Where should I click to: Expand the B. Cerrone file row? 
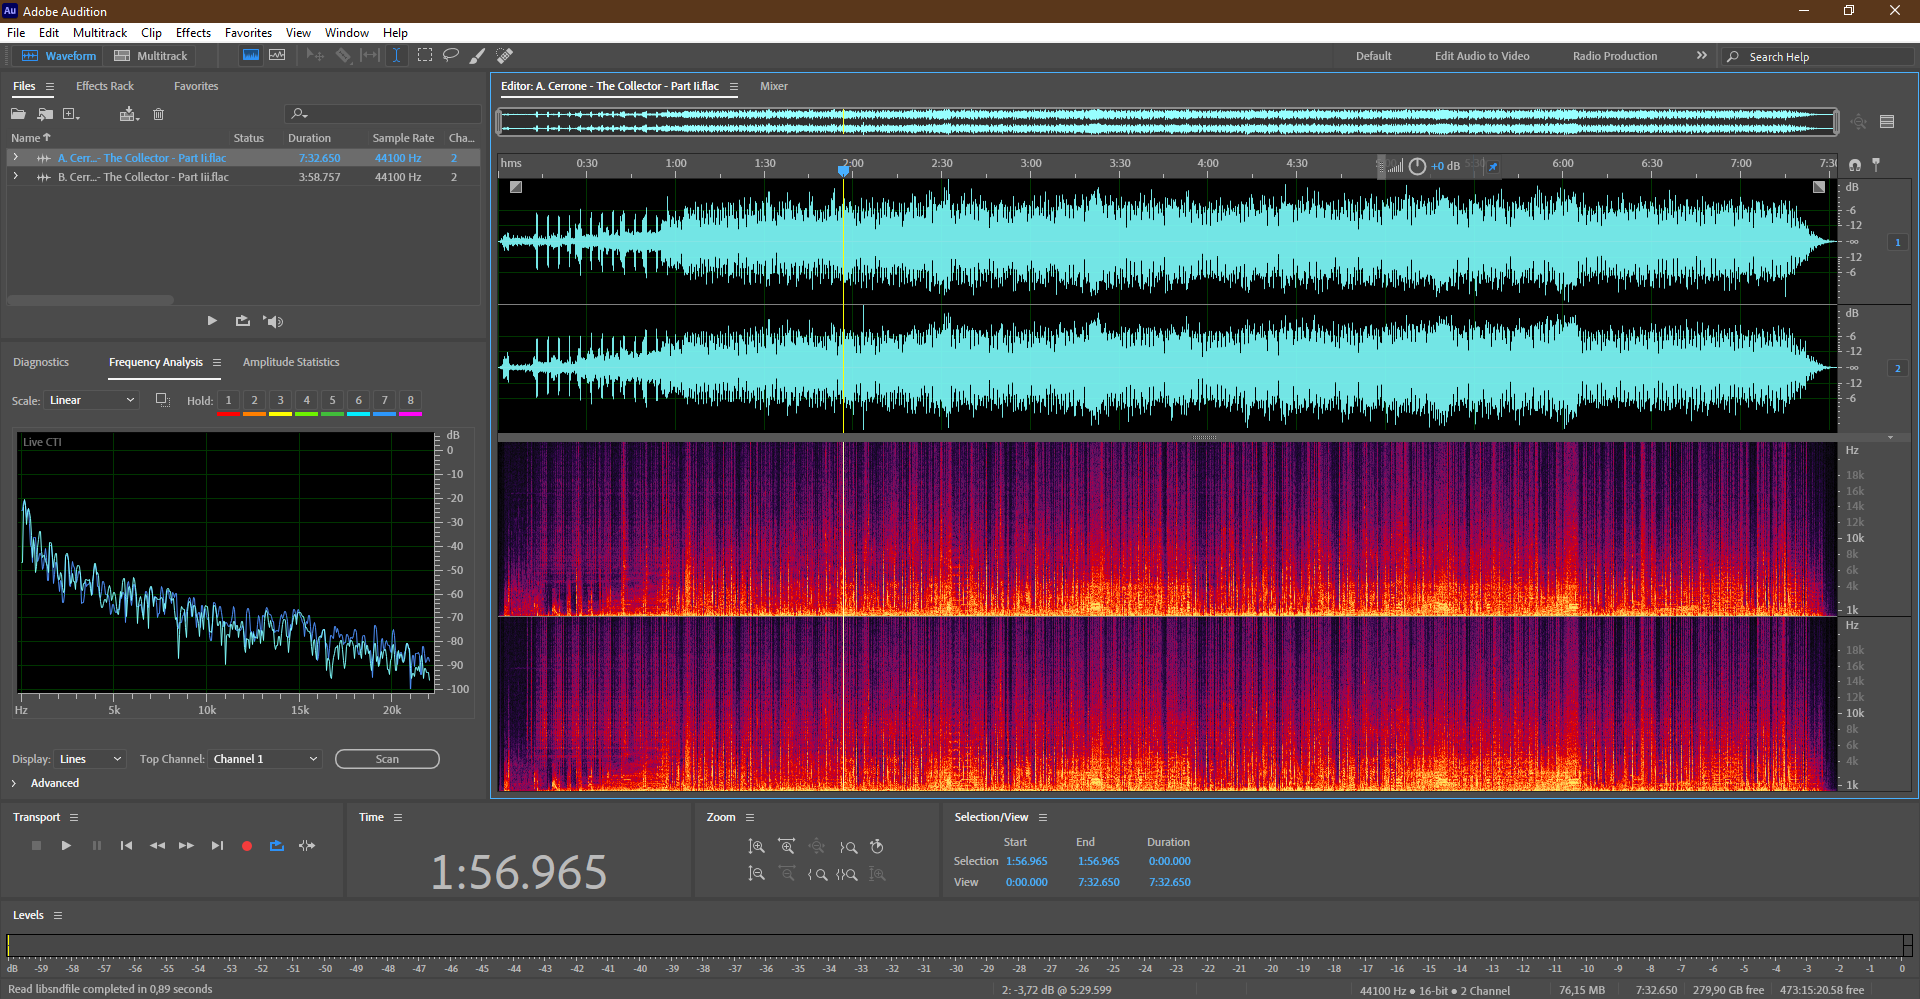click(15, 176)
